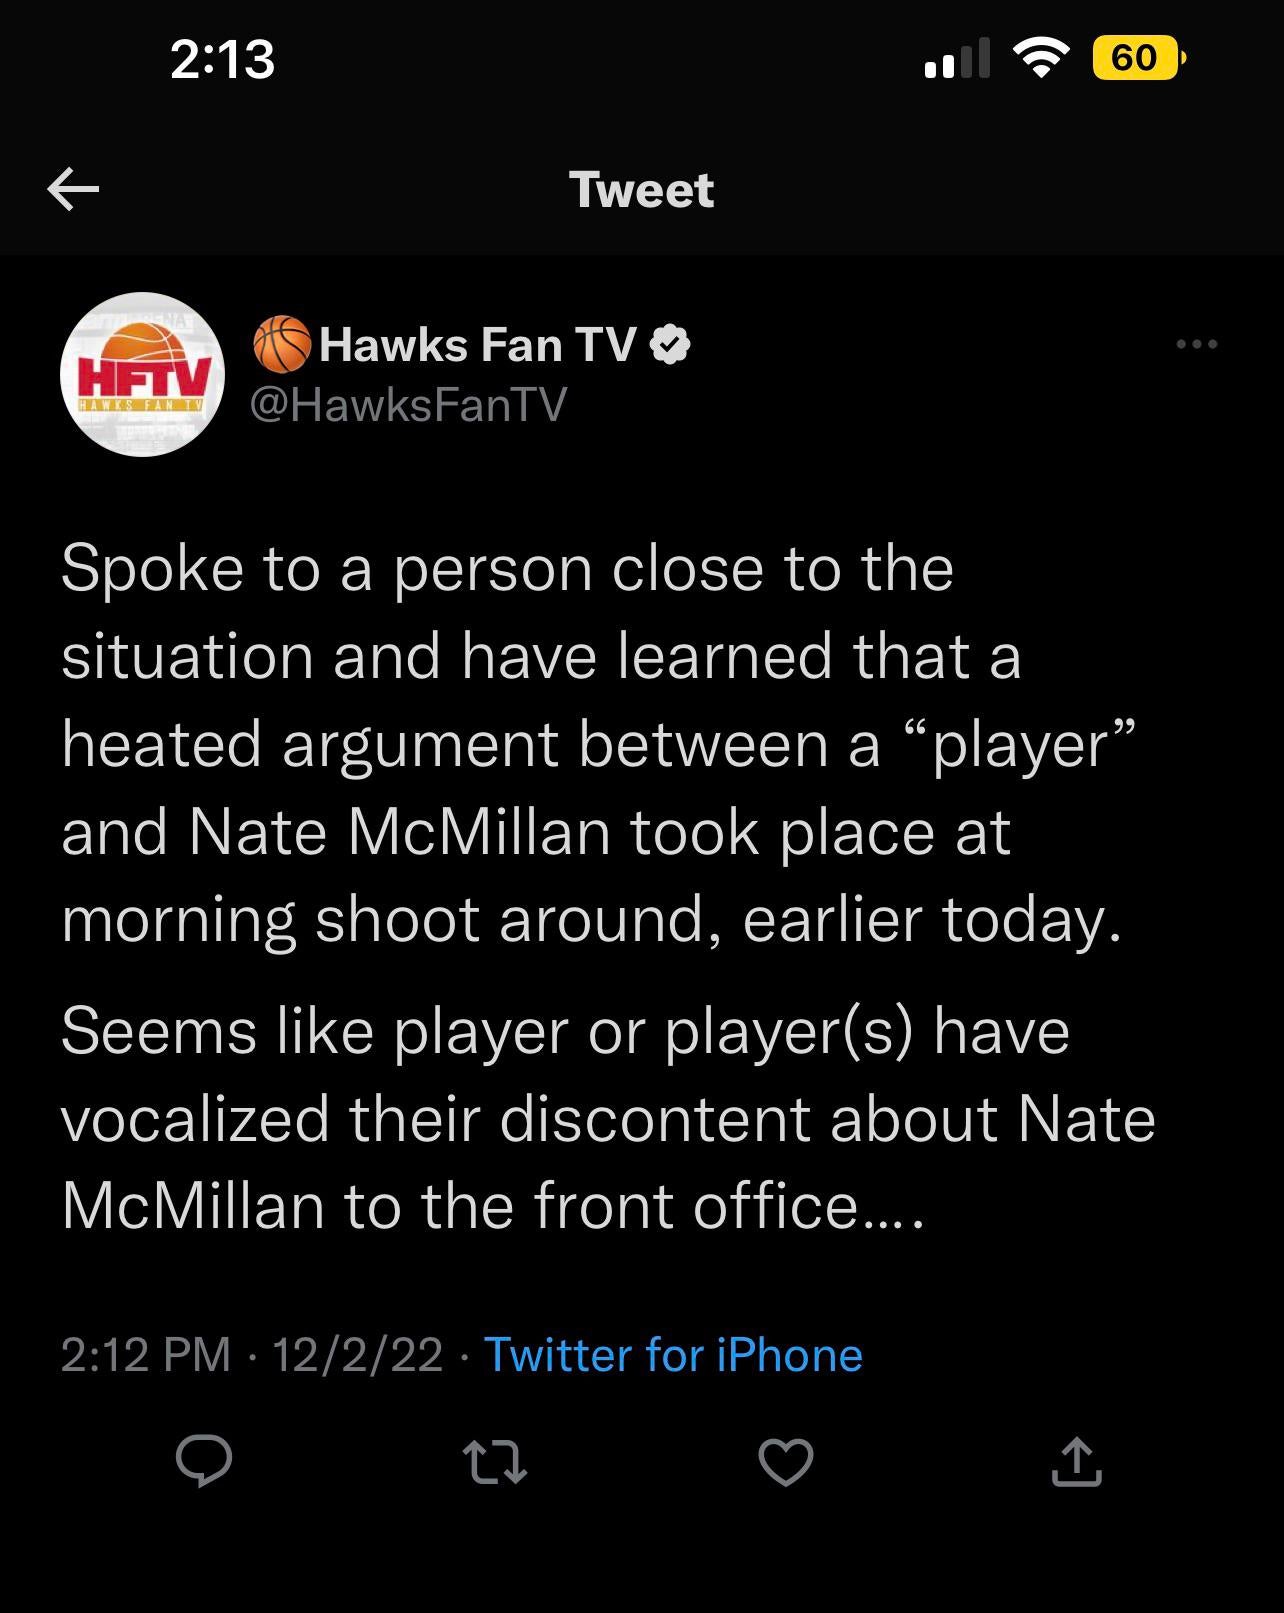Tap the basketball emoji beside the name

282,345
